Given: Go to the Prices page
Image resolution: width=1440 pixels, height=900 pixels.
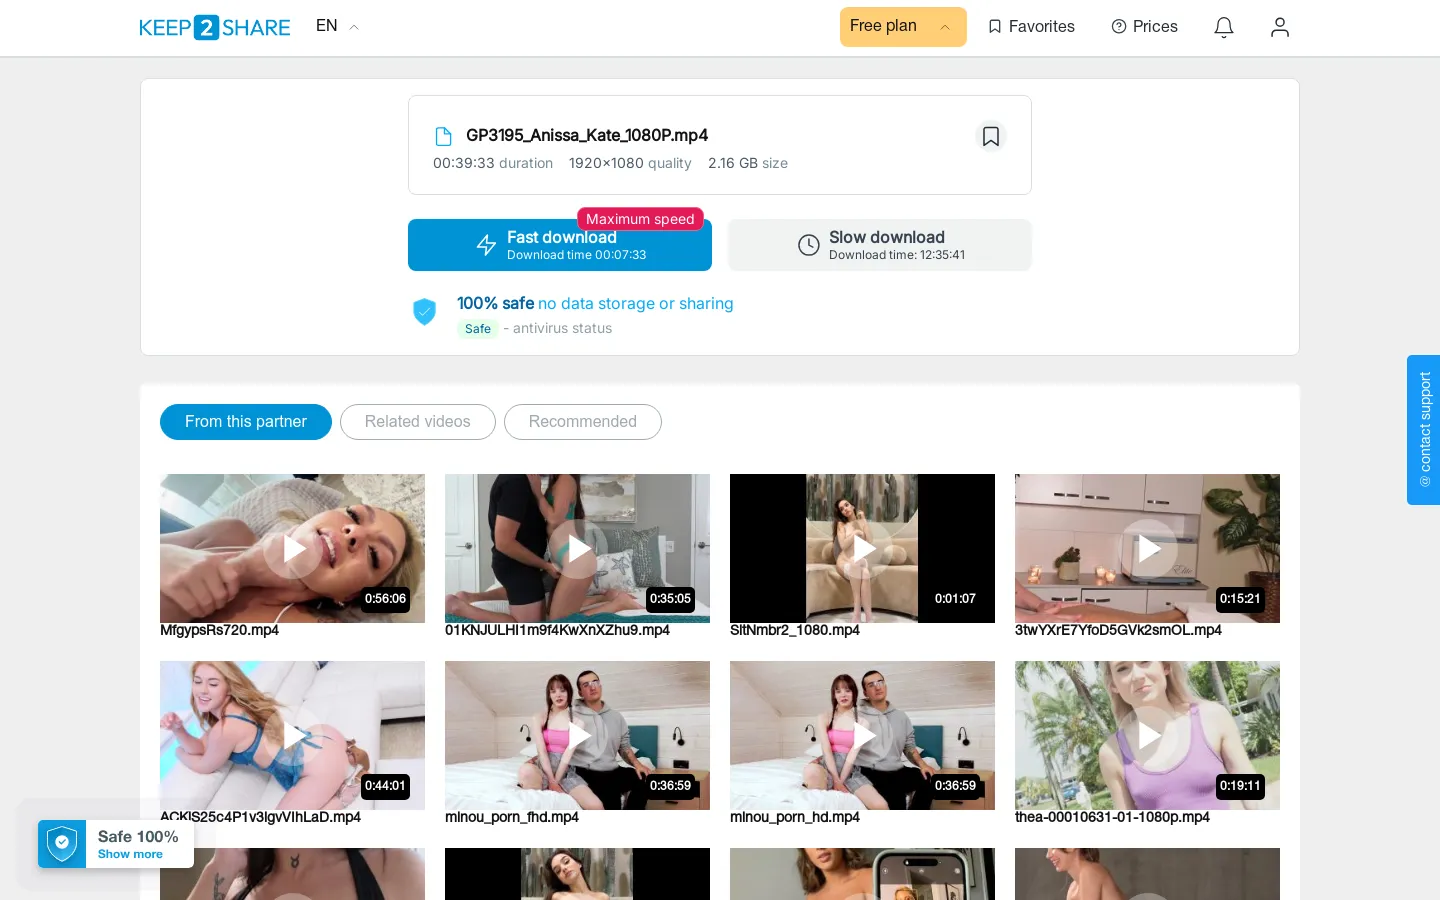Looking at the screenshot, I should 1144,27.
